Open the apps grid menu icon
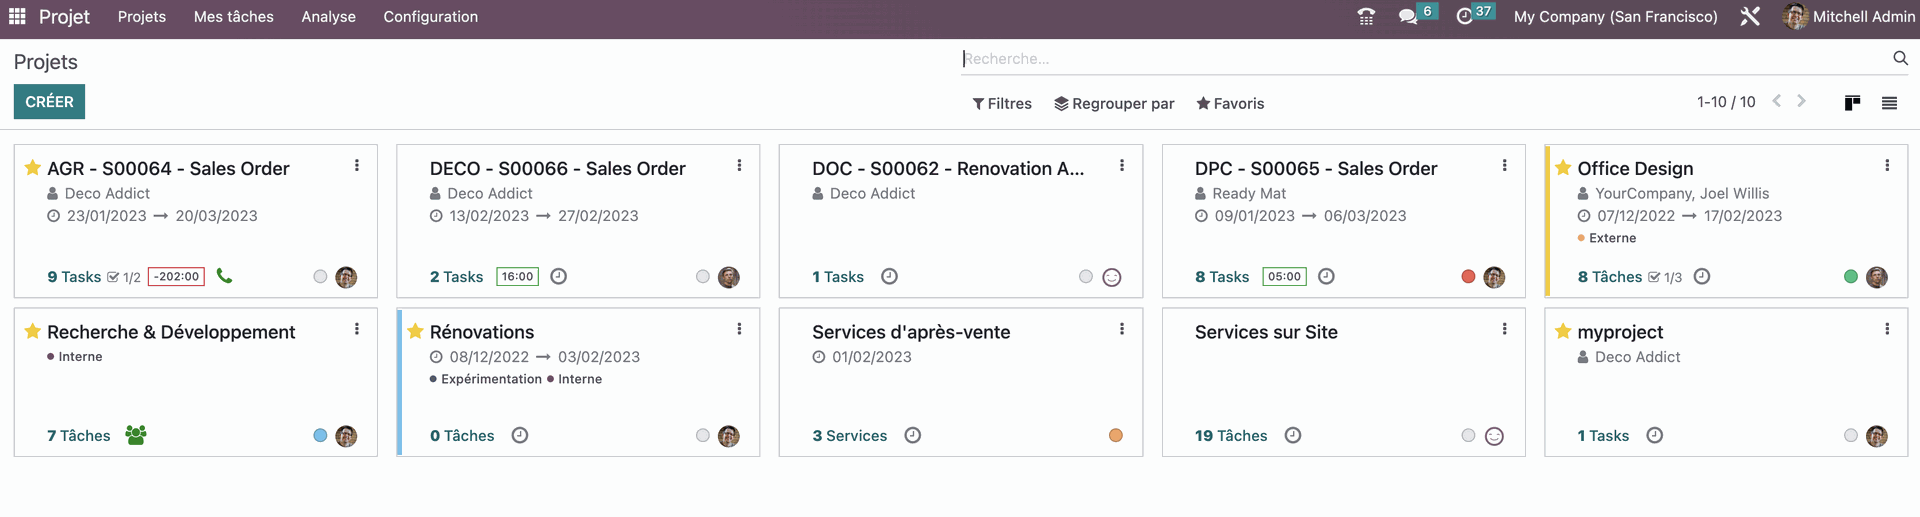This screenshot has width=1920, height=517. pos(17,16)
